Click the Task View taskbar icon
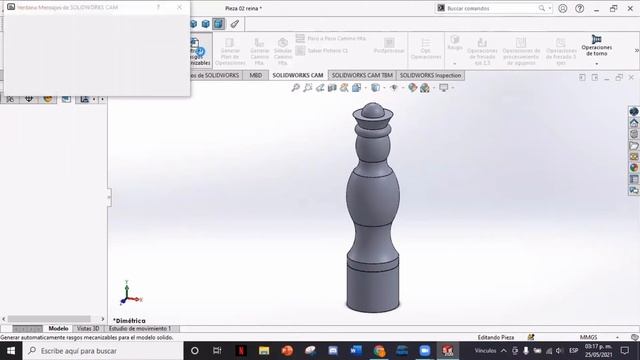 click(x=217, y=351)
